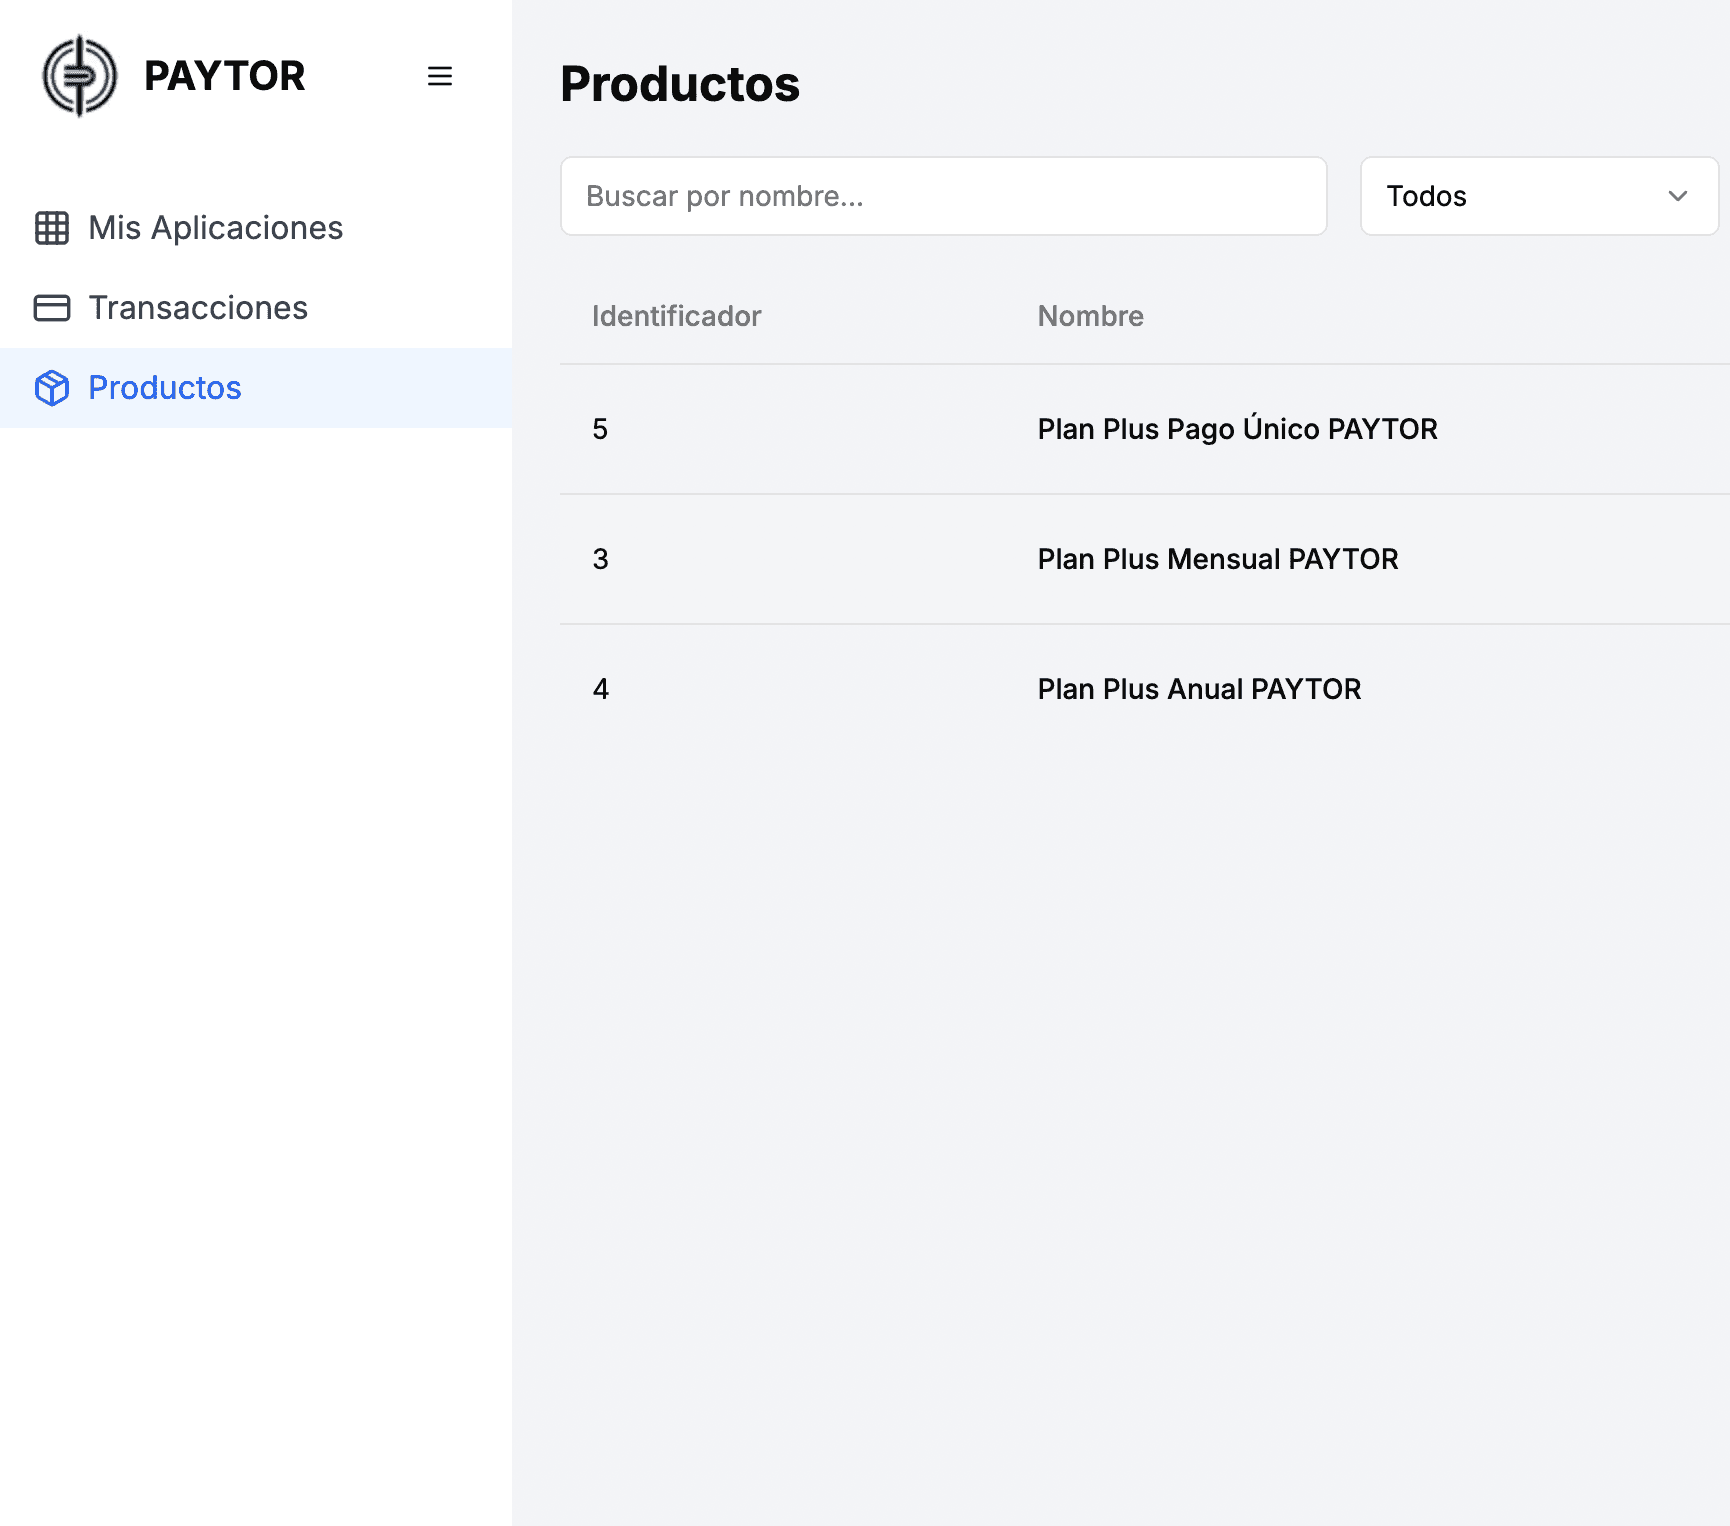Select Plan Plus Pago Único PAYTOR row
Viewport: 1730px width, 1526px height.
point(1145,429)
